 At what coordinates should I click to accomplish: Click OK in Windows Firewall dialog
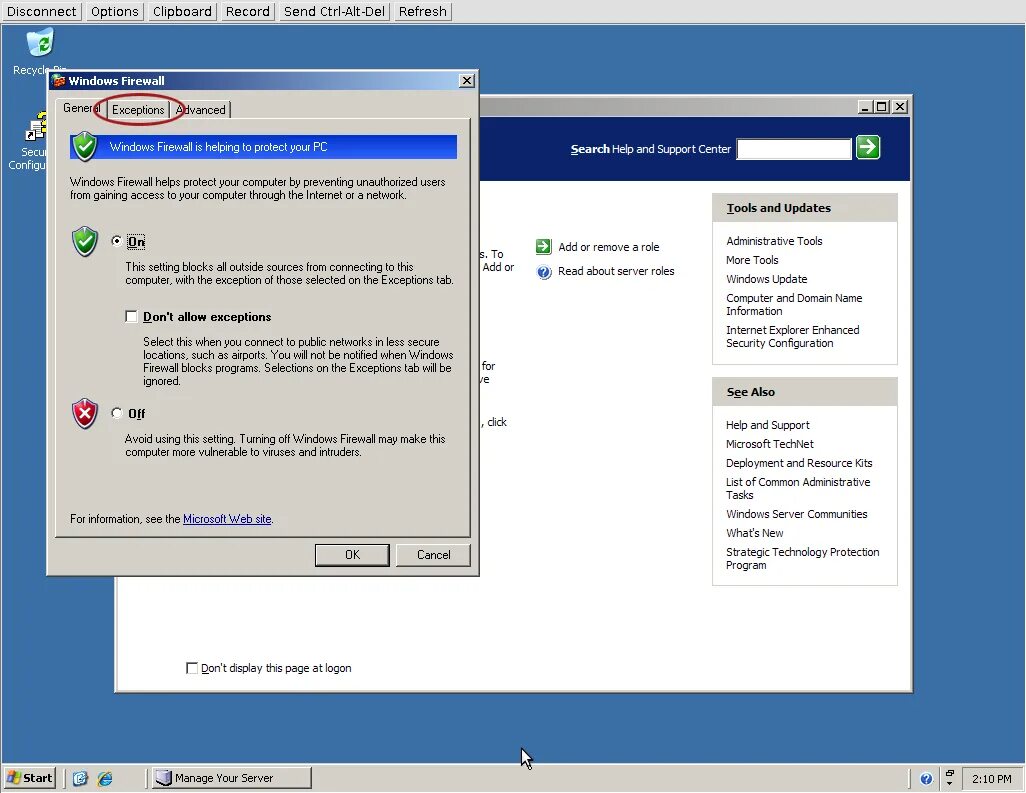click(352, 555)
